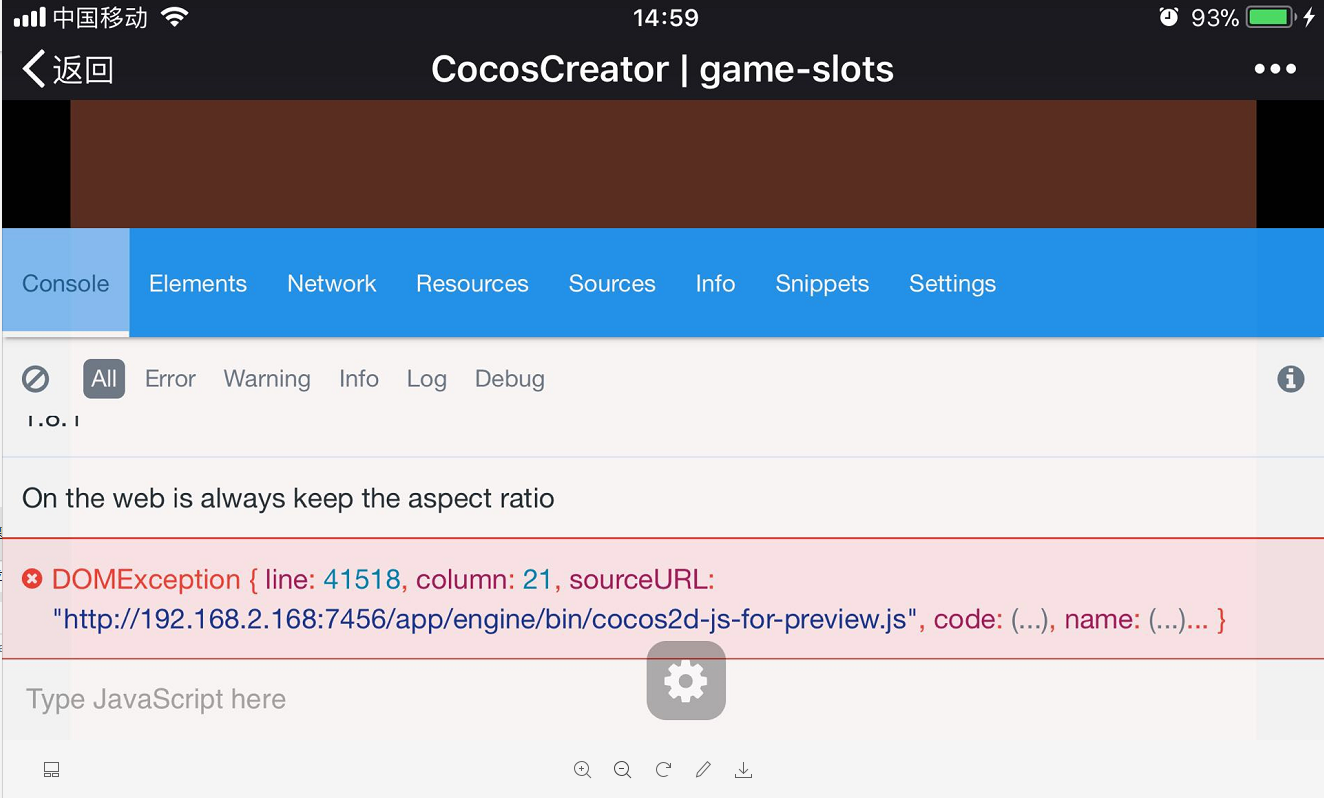The height and width of the screenshot is (798, 1324).
Task: Zoom out on the image viewer
Action: tap(623, 769)
